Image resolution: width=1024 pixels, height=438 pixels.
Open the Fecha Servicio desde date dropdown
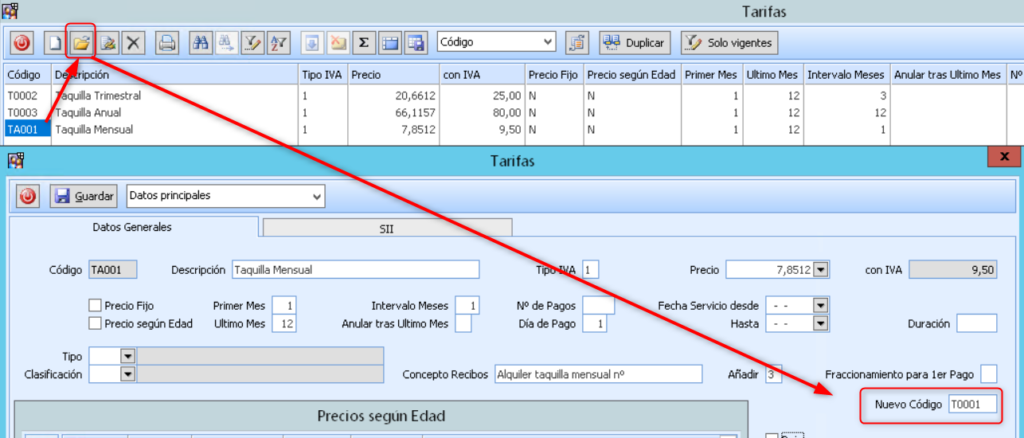(821, 305)
